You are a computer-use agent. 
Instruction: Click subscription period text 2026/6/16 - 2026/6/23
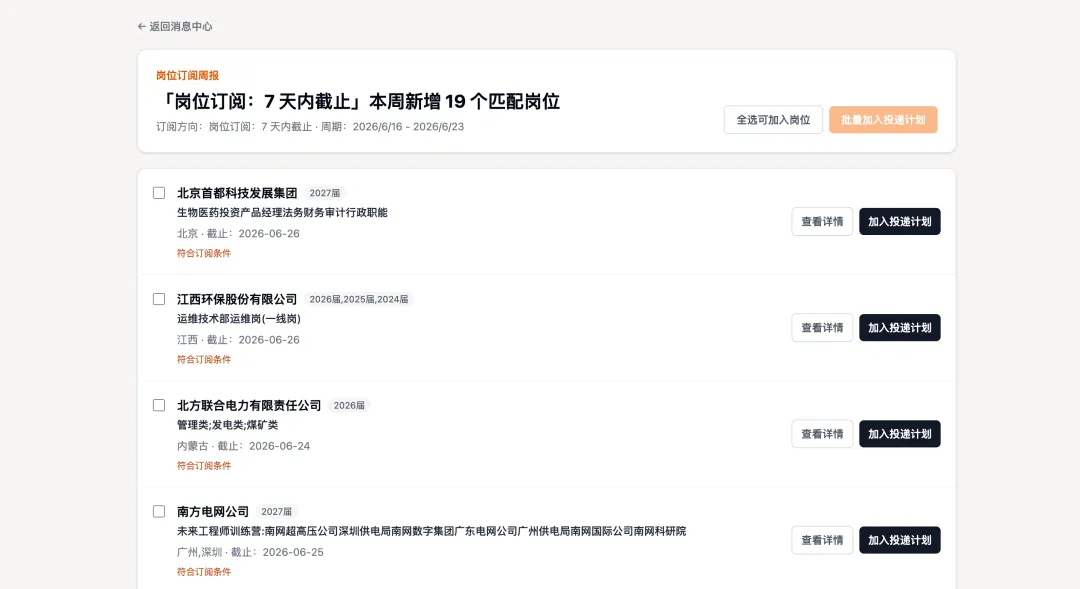tap(408, 127)
